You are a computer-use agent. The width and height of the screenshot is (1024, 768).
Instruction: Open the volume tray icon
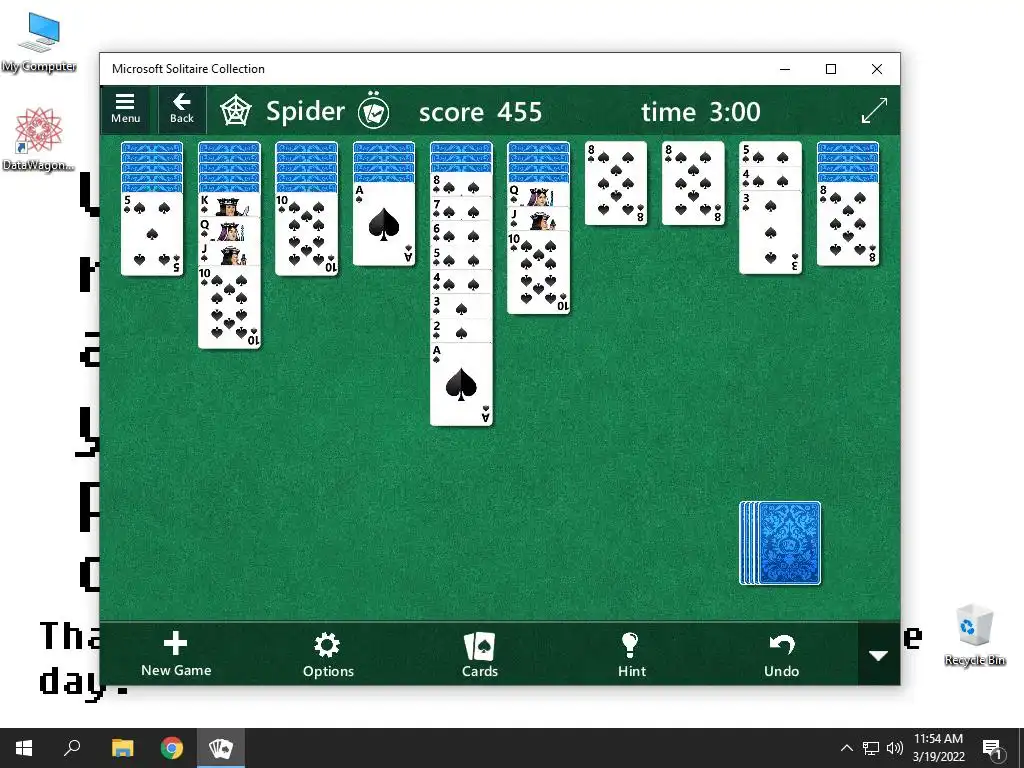tap(895, 748)
